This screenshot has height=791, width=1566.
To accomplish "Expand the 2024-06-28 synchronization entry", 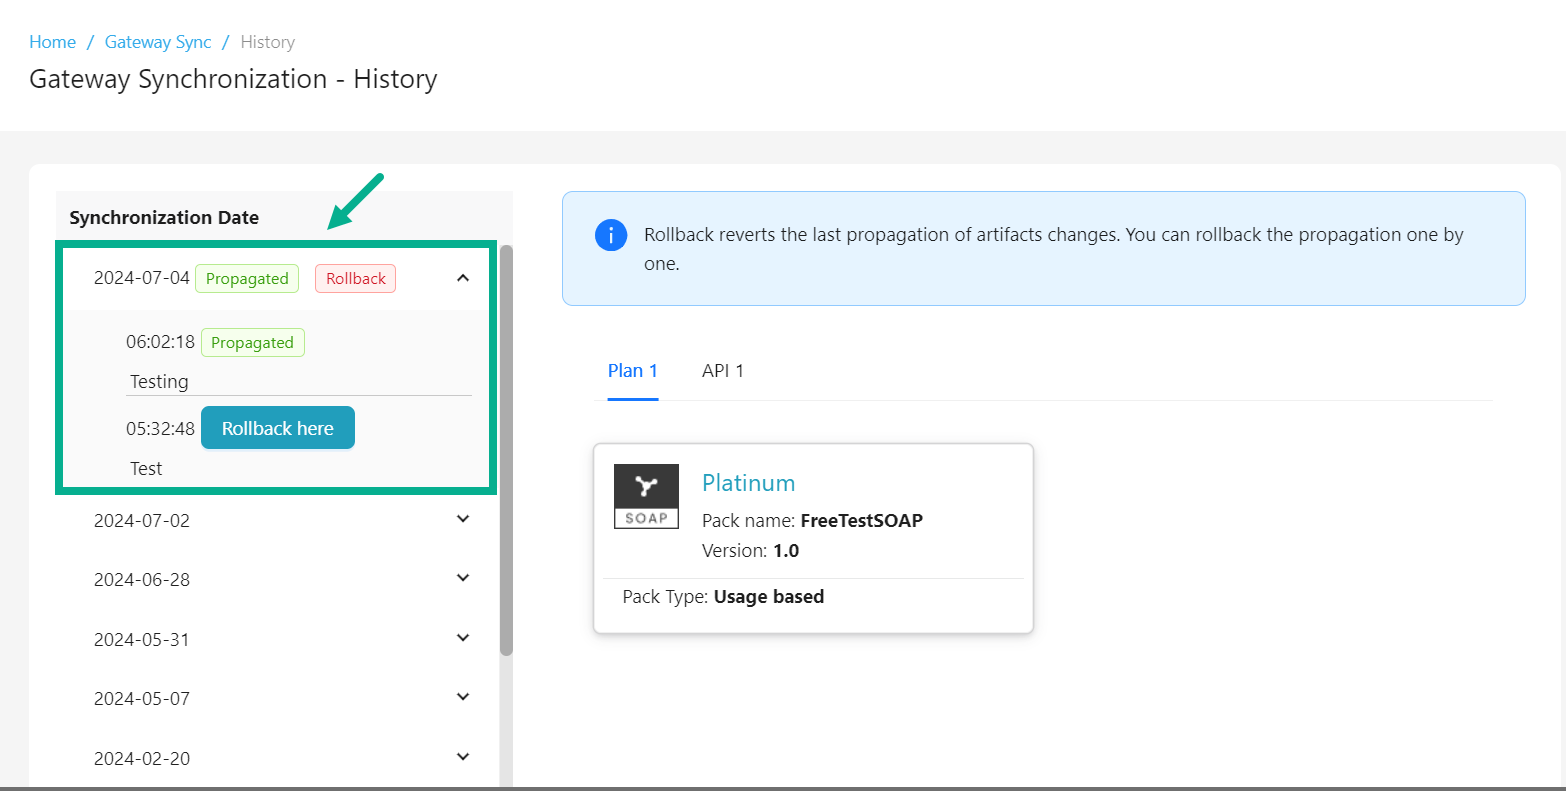I will [463, 578].
